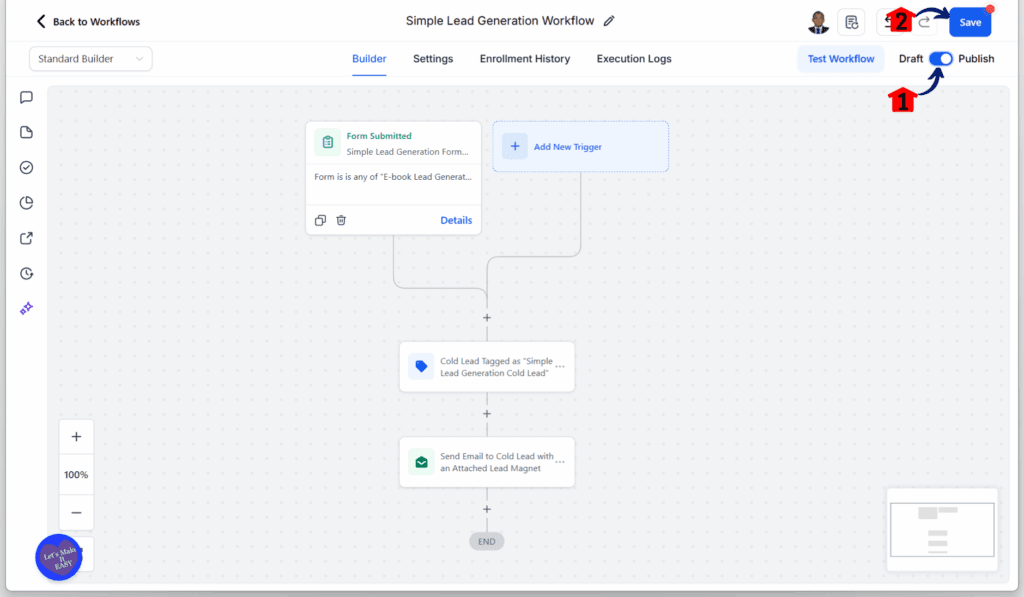Go Back to Workflows
Screen dimensions: 1024x597
point(88,21)
